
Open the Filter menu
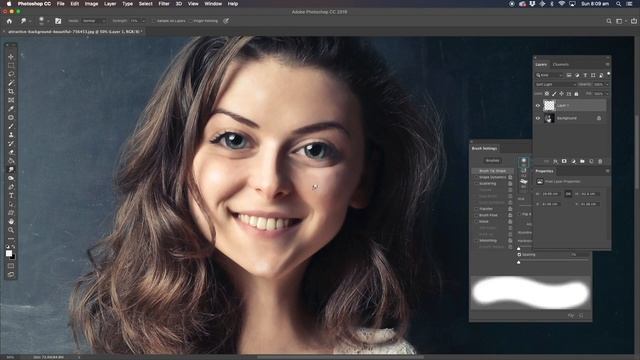pyautogui.click(x=164, y=4)
